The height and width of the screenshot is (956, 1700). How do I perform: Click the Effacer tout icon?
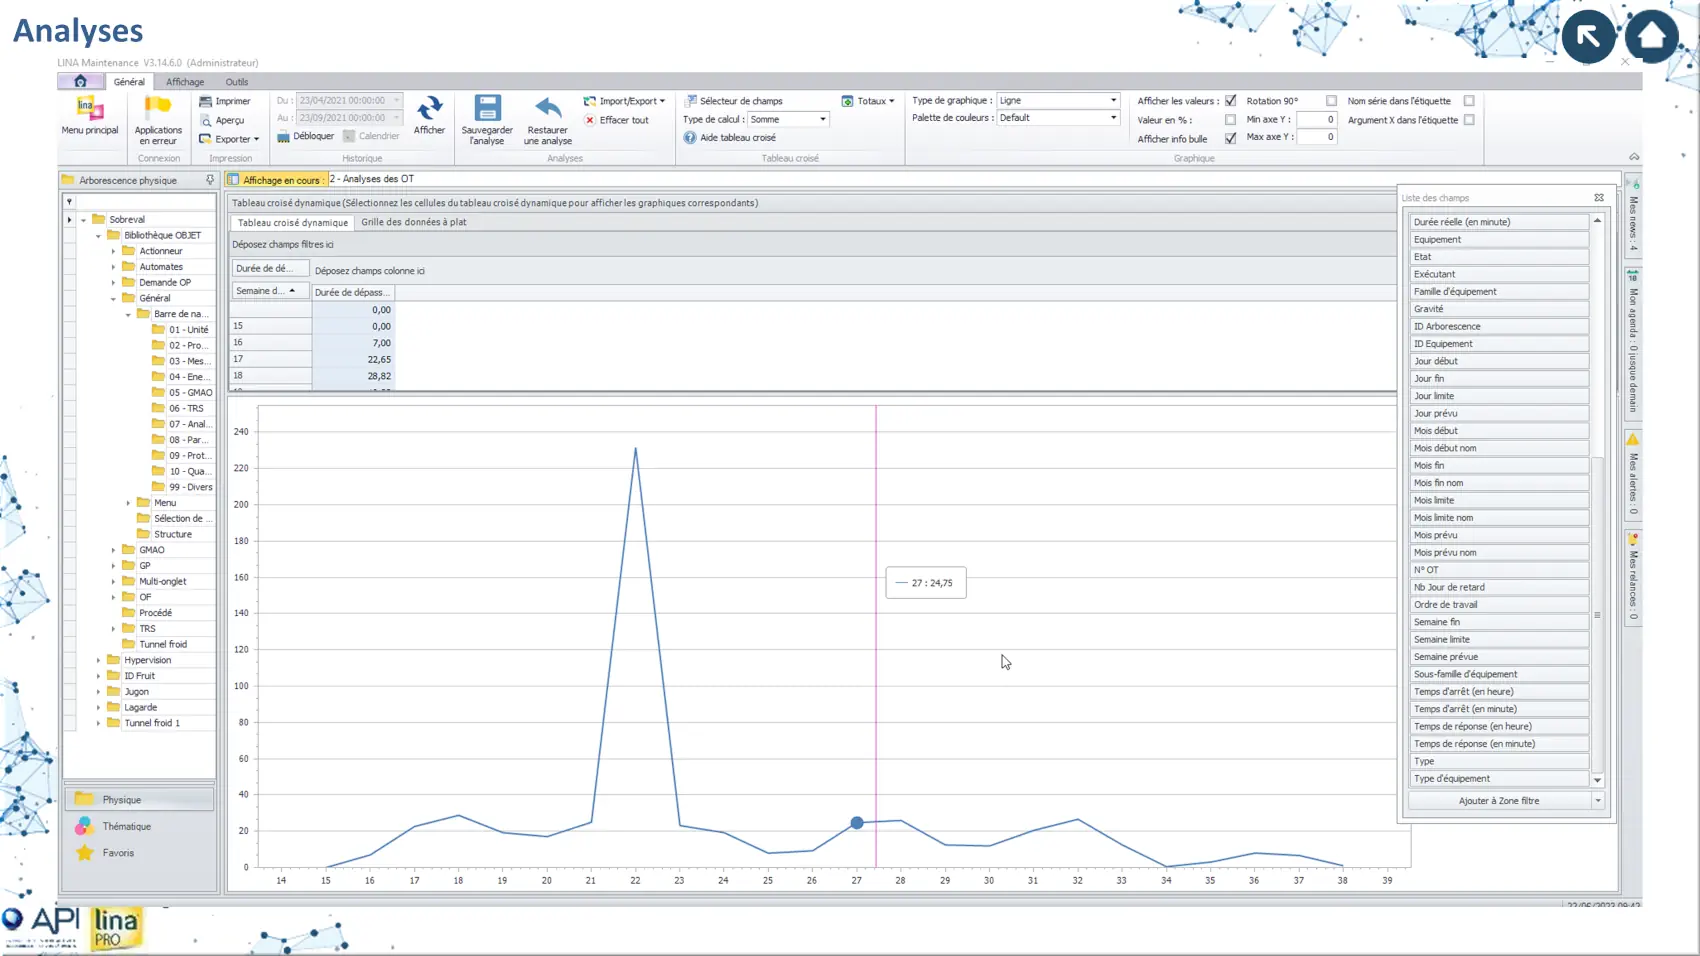pos(590,120)
